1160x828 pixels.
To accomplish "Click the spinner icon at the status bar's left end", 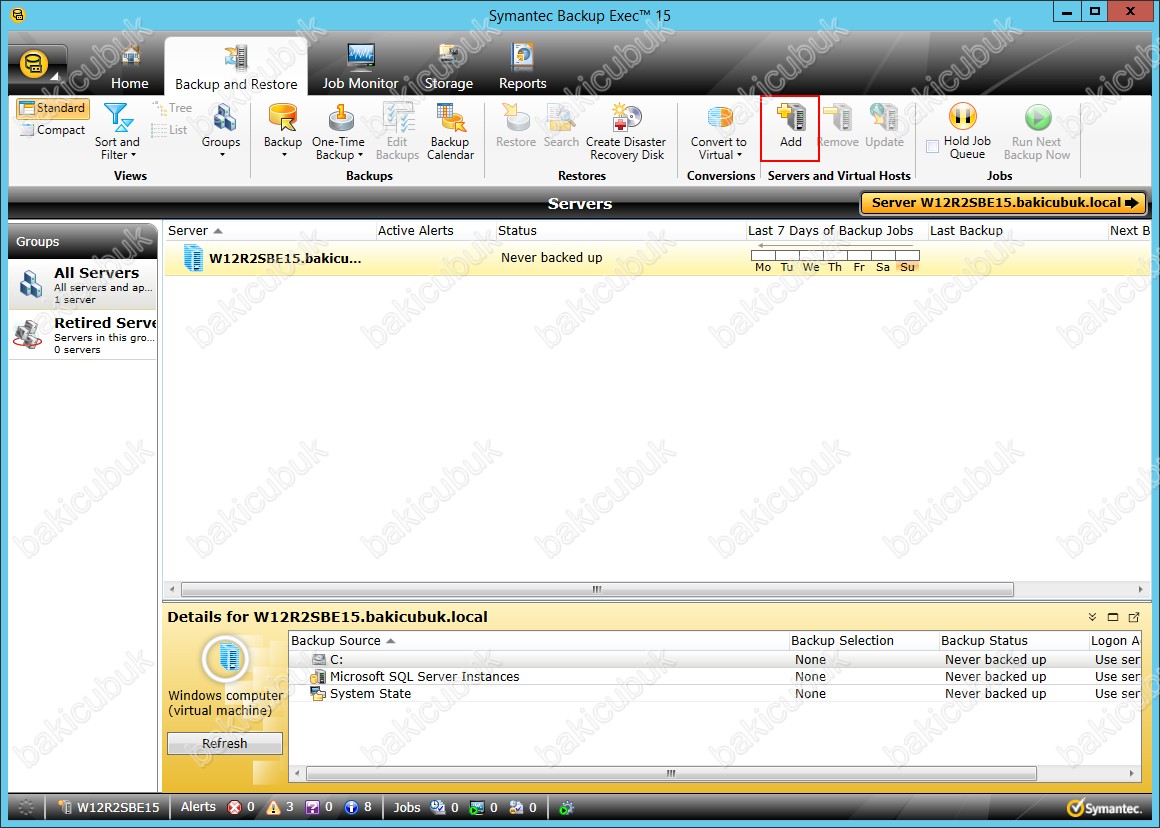I will tap(26, 807).
